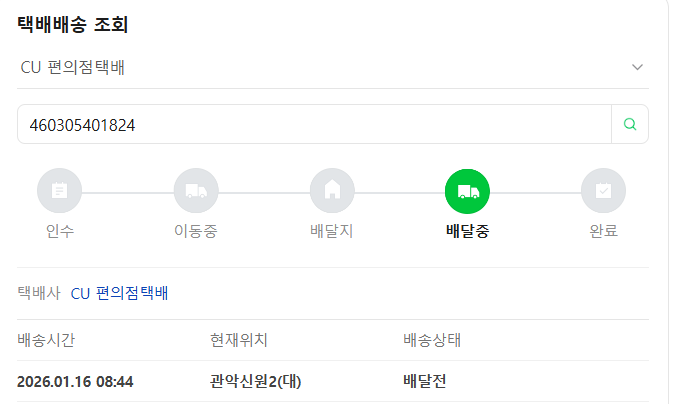Click the green 배달중 delivery truck icon
The width and height of the screenshot is (675, 404).
coord(468,191)
